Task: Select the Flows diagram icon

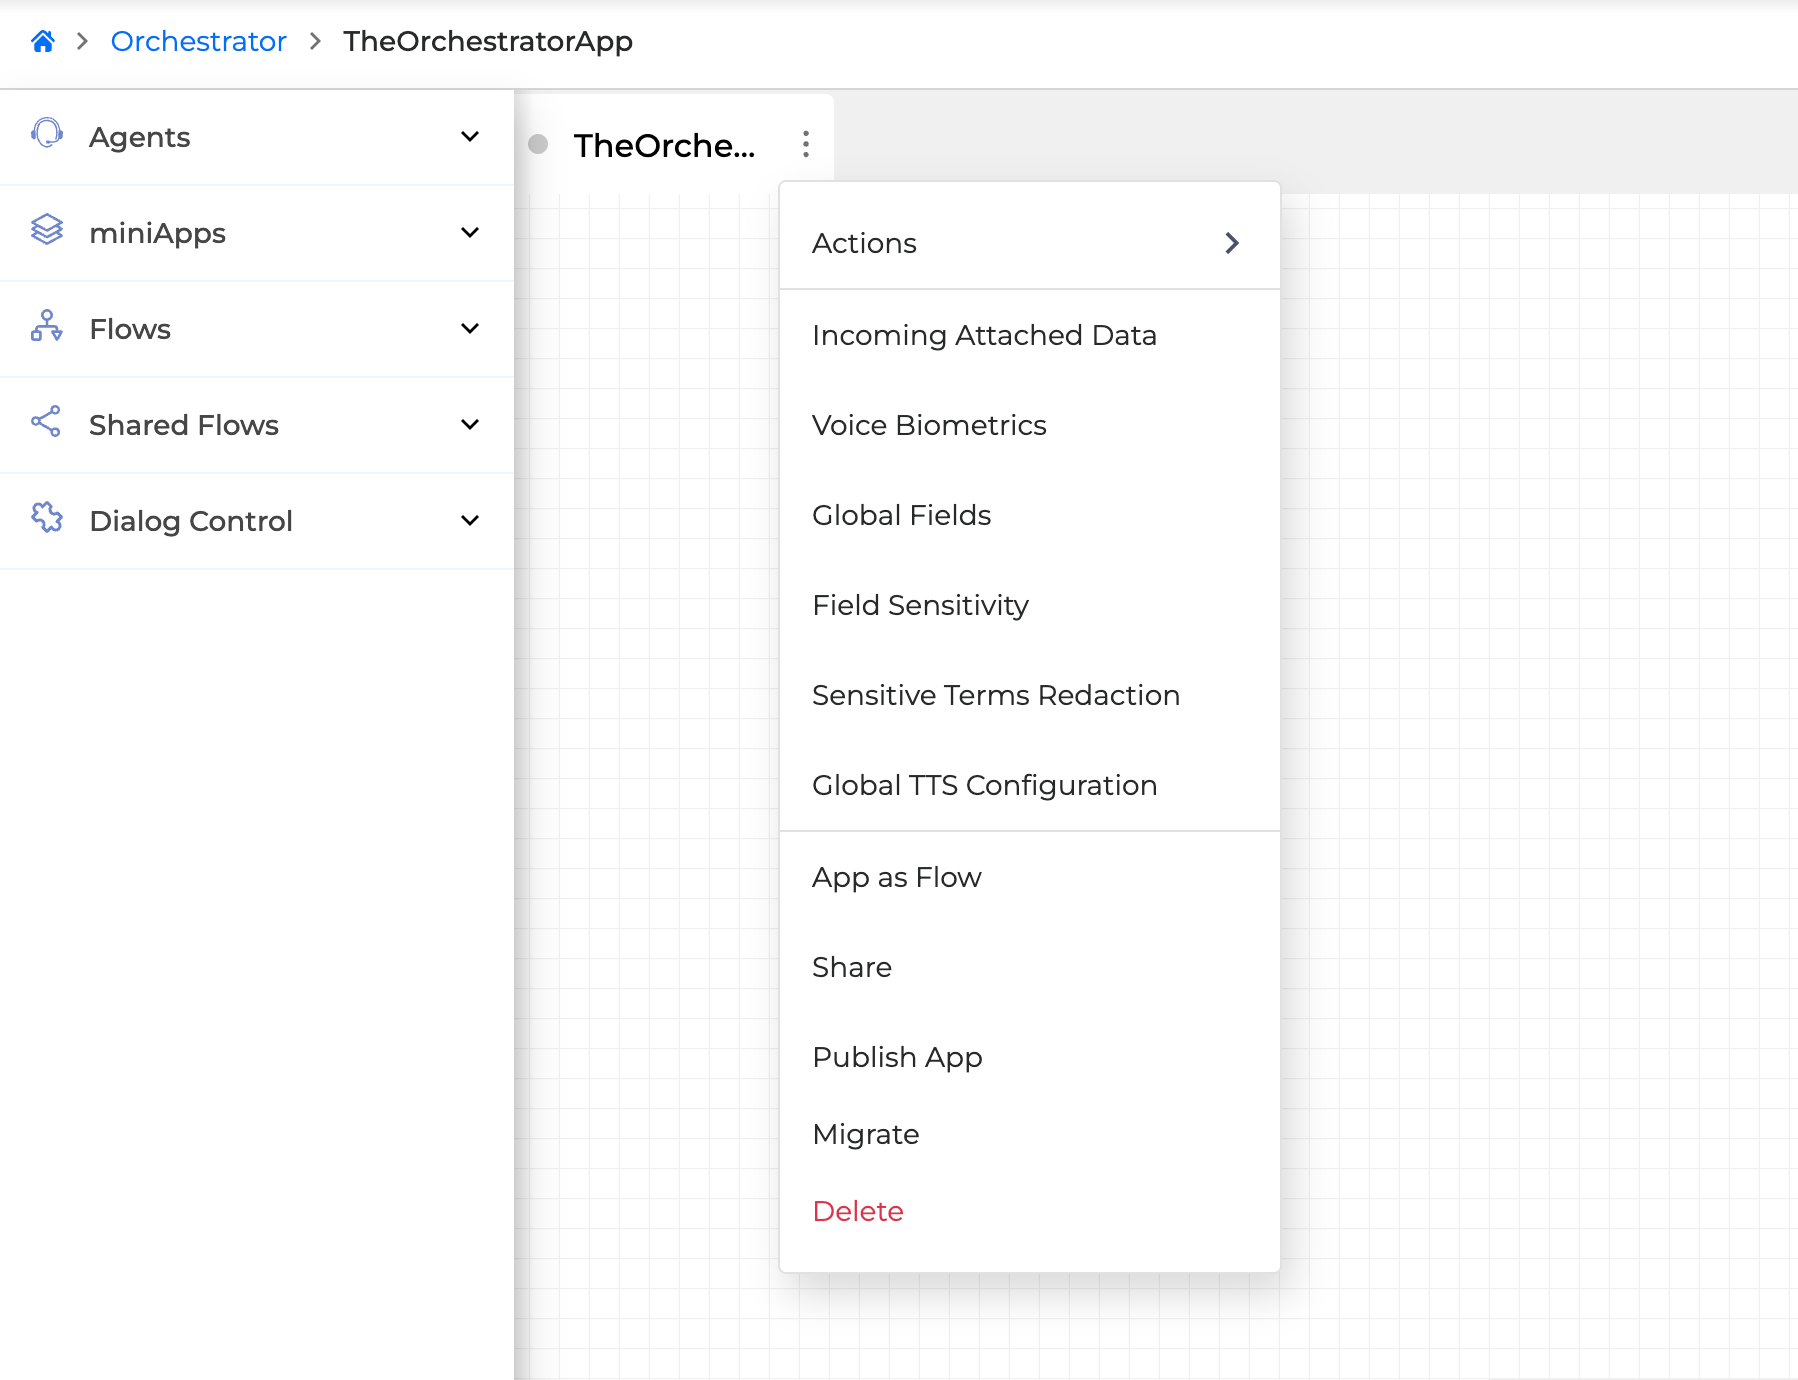Action: [x=47, y=328]
